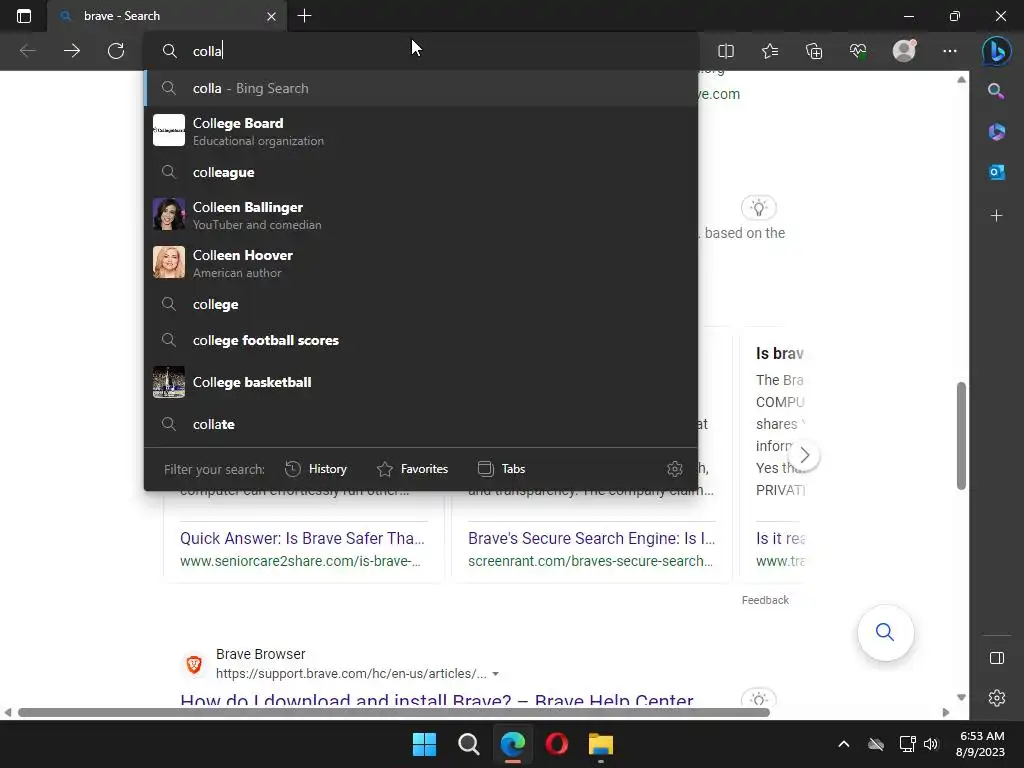Click scroll-up arrow of page scrollbar

tap(961, 80)
